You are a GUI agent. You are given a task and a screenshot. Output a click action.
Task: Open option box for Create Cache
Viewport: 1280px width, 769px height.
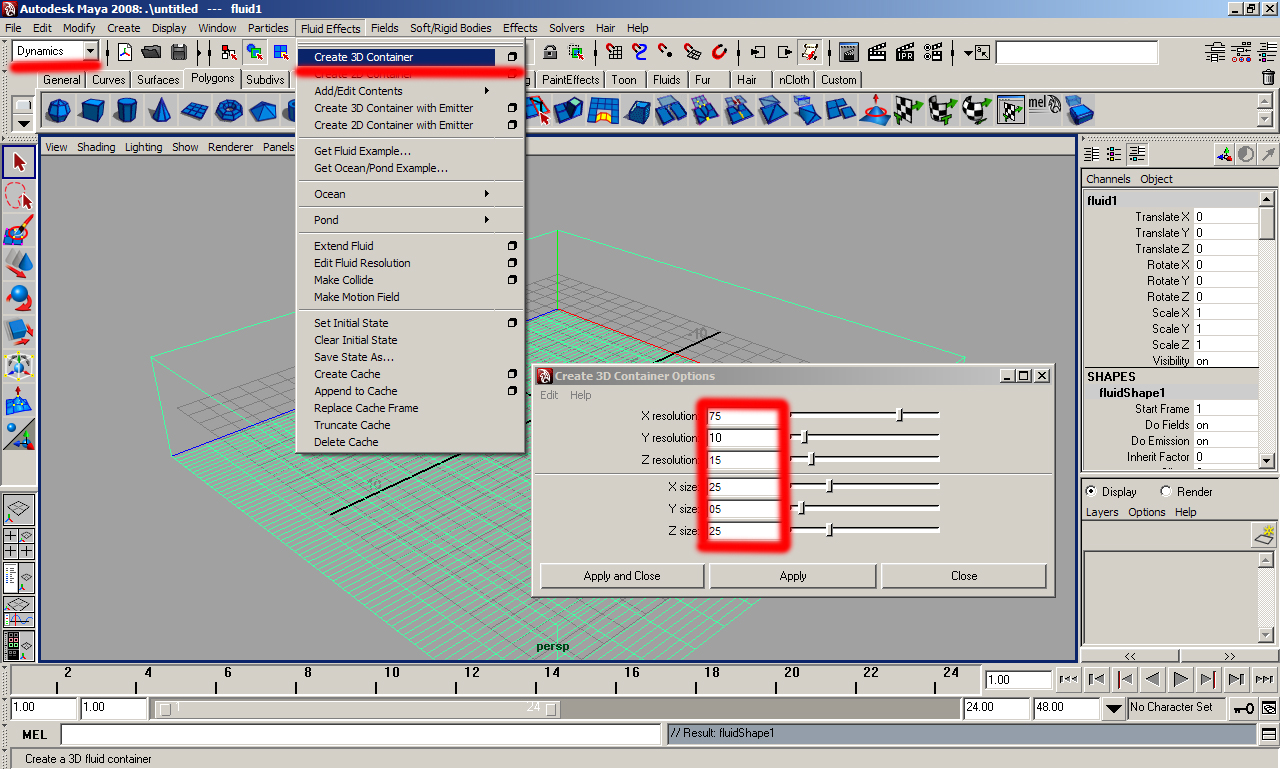click(x=512, y=374)
